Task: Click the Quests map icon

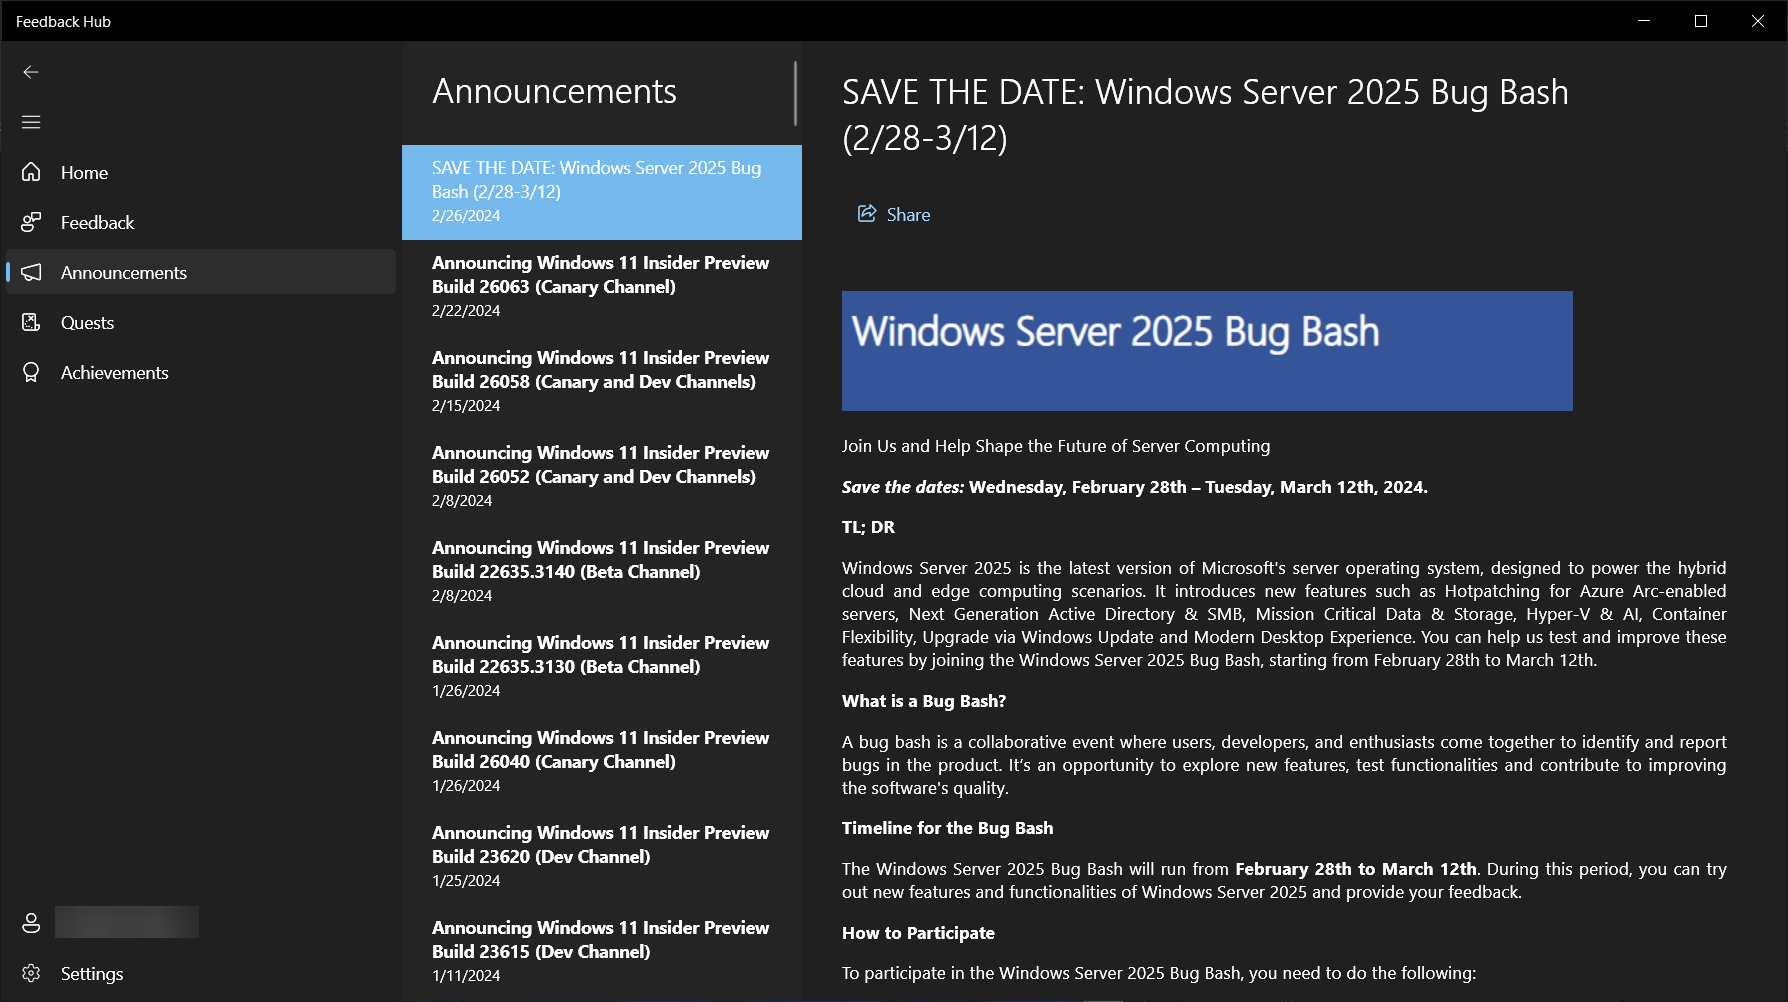Action: (31, 322)
